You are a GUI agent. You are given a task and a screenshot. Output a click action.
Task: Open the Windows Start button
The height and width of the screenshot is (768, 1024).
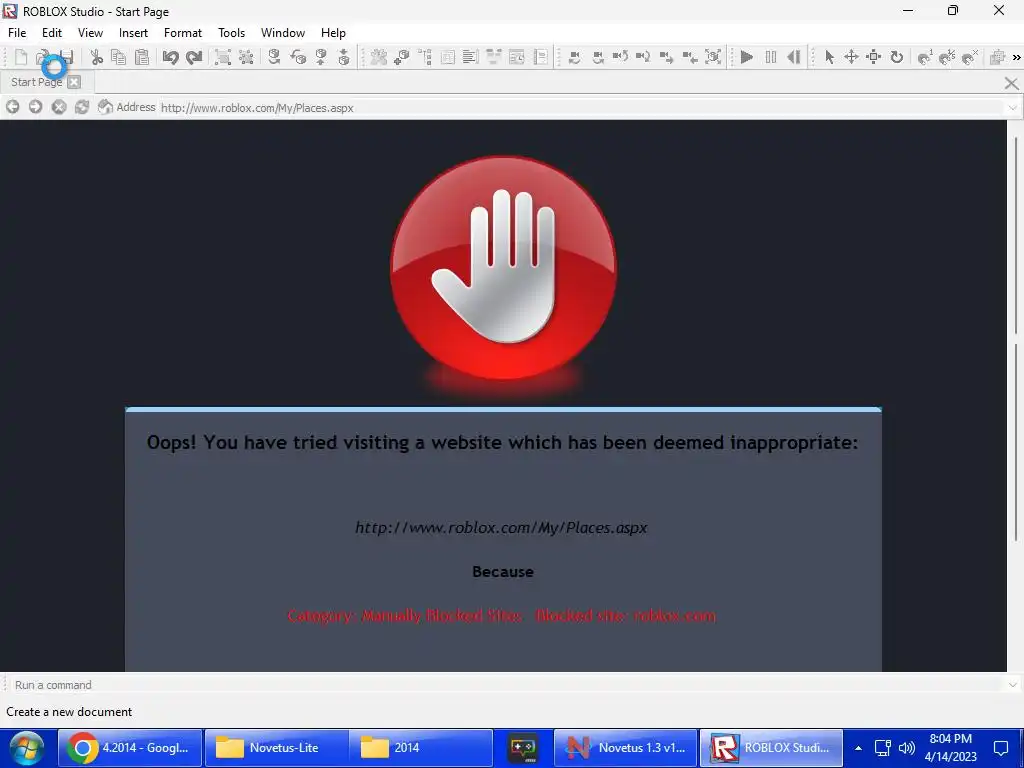click(27, 748)
